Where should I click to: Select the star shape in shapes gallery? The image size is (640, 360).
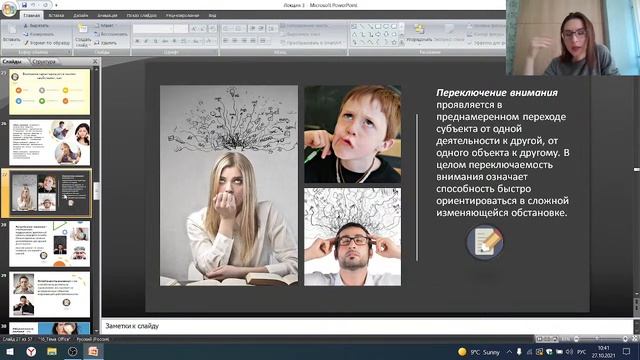pos(394,42)
